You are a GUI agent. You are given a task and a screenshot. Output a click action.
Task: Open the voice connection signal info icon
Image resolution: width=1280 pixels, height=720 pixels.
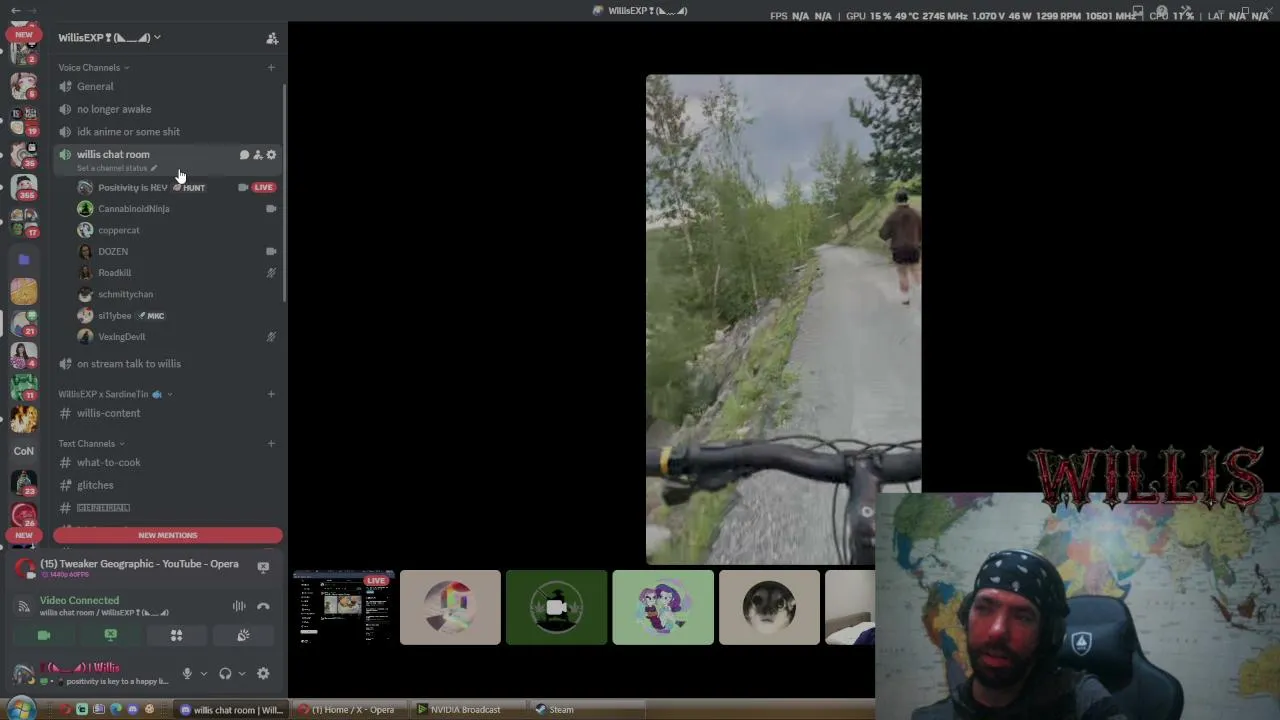(24, 606)
